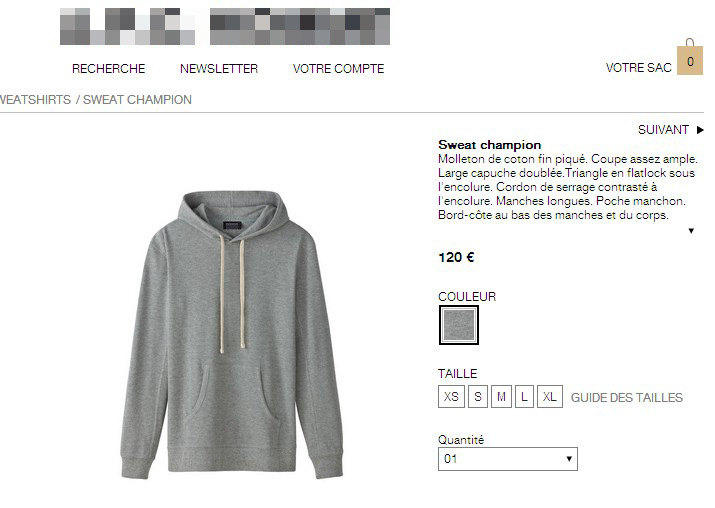Click the VOTRE SAC link

pyautogui.click(x=638, y=68)
